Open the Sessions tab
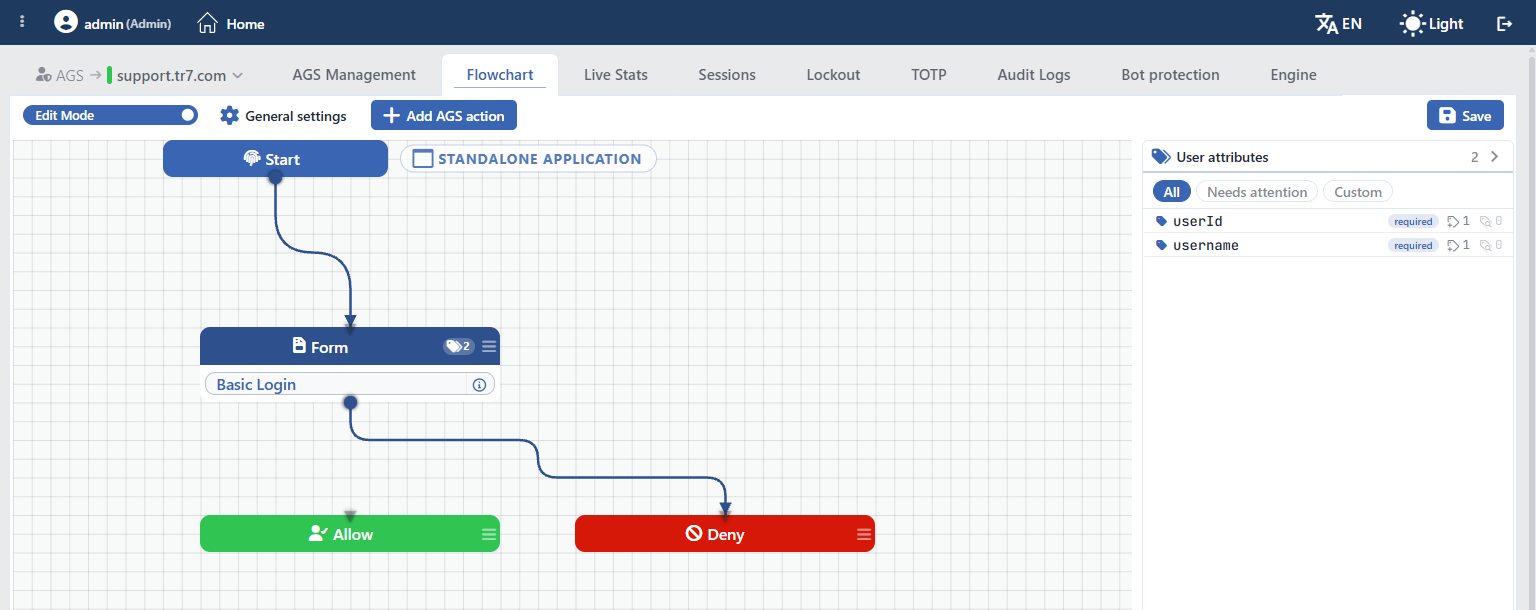This screenshot has height=610, width=1536. [727, 75]
